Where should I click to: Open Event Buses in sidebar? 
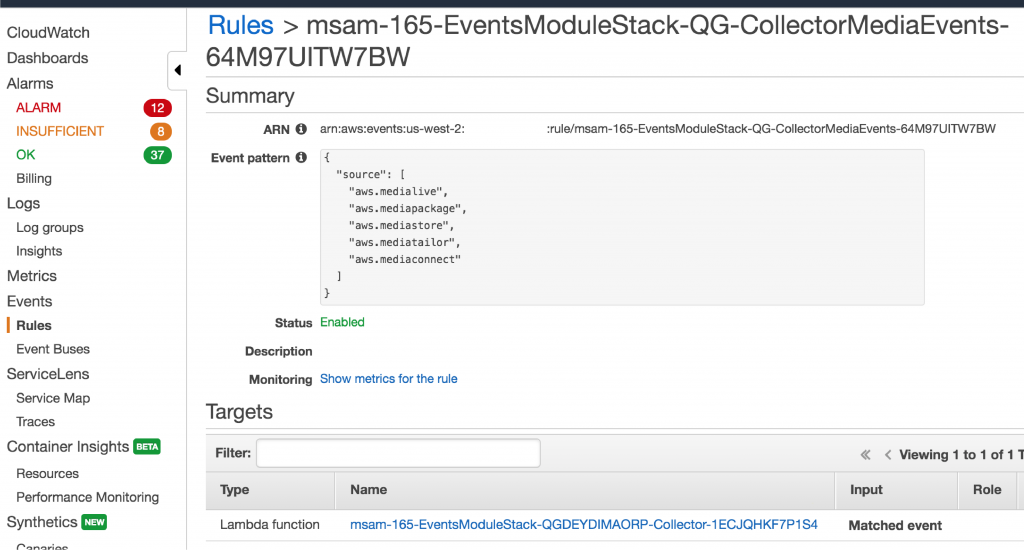53,349
